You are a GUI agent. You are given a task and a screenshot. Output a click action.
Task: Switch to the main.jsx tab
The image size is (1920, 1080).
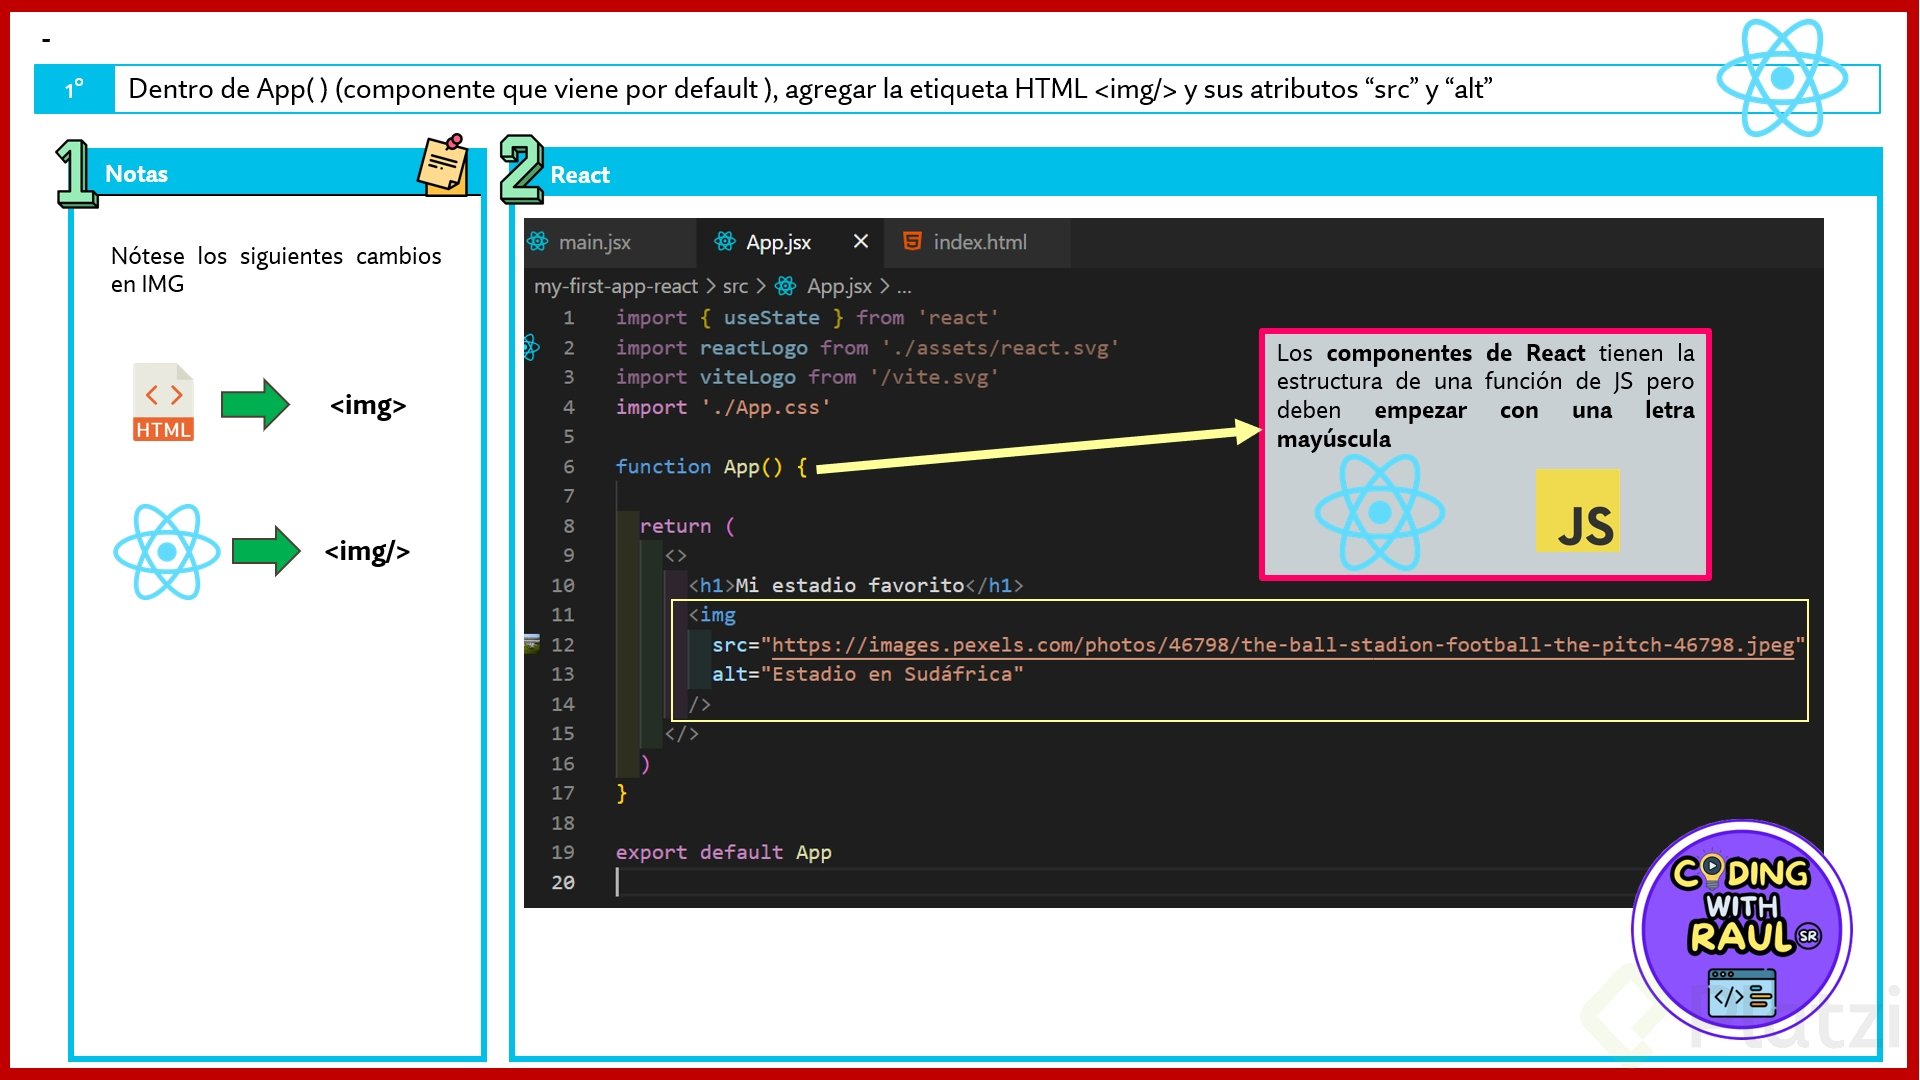point(594,242)
